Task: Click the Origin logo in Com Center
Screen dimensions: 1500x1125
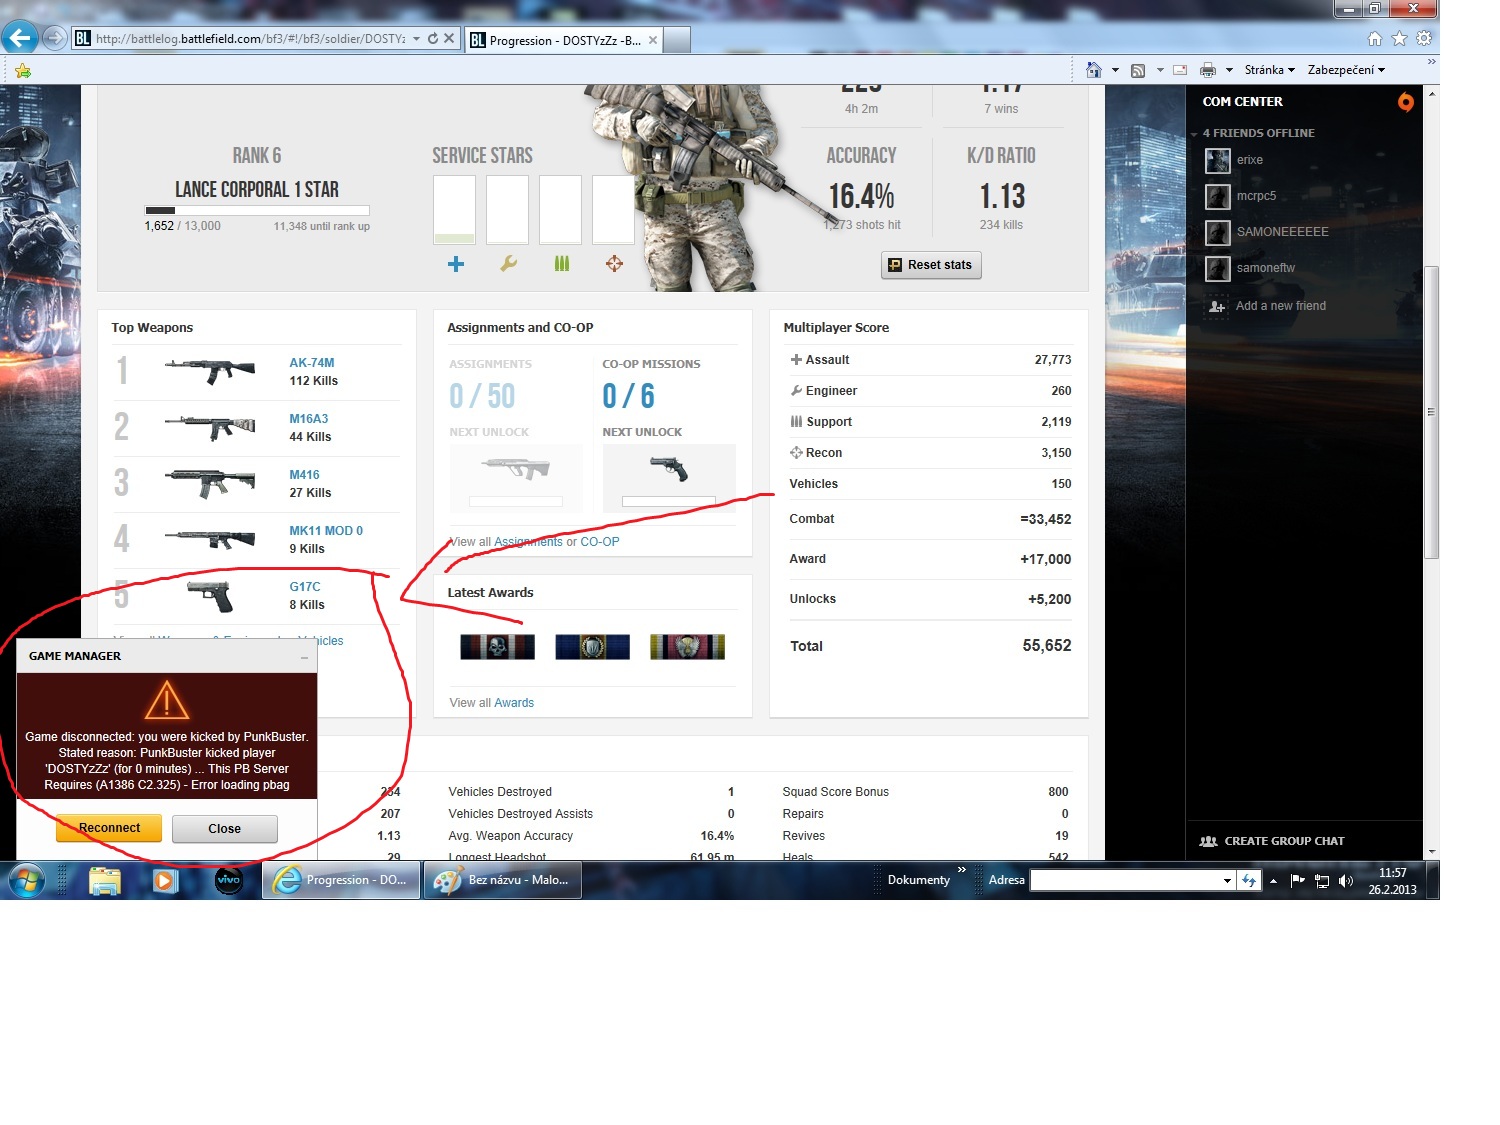Action: point(1406,102)
